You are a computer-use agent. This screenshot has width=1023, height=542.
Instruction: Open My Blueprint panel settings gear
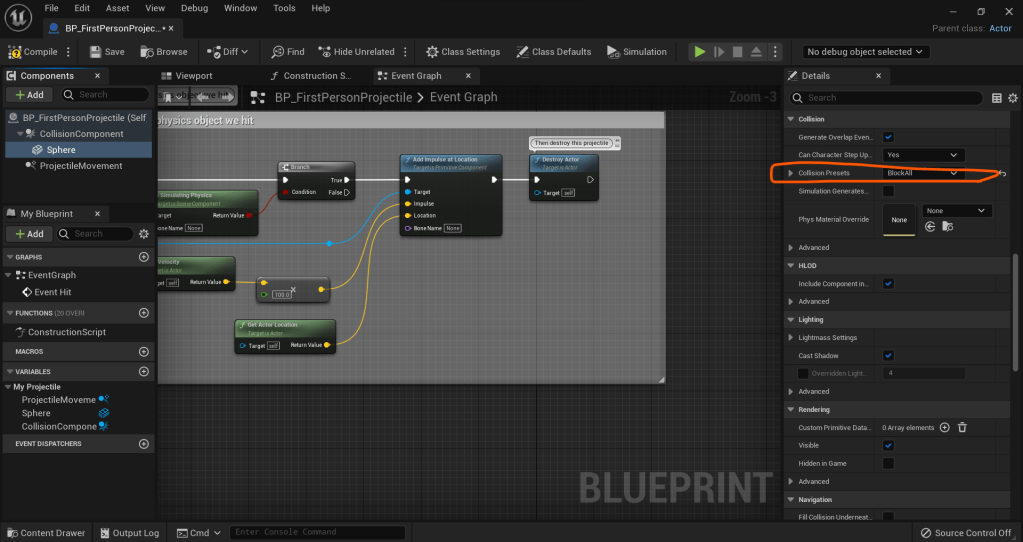pos(143,234)
